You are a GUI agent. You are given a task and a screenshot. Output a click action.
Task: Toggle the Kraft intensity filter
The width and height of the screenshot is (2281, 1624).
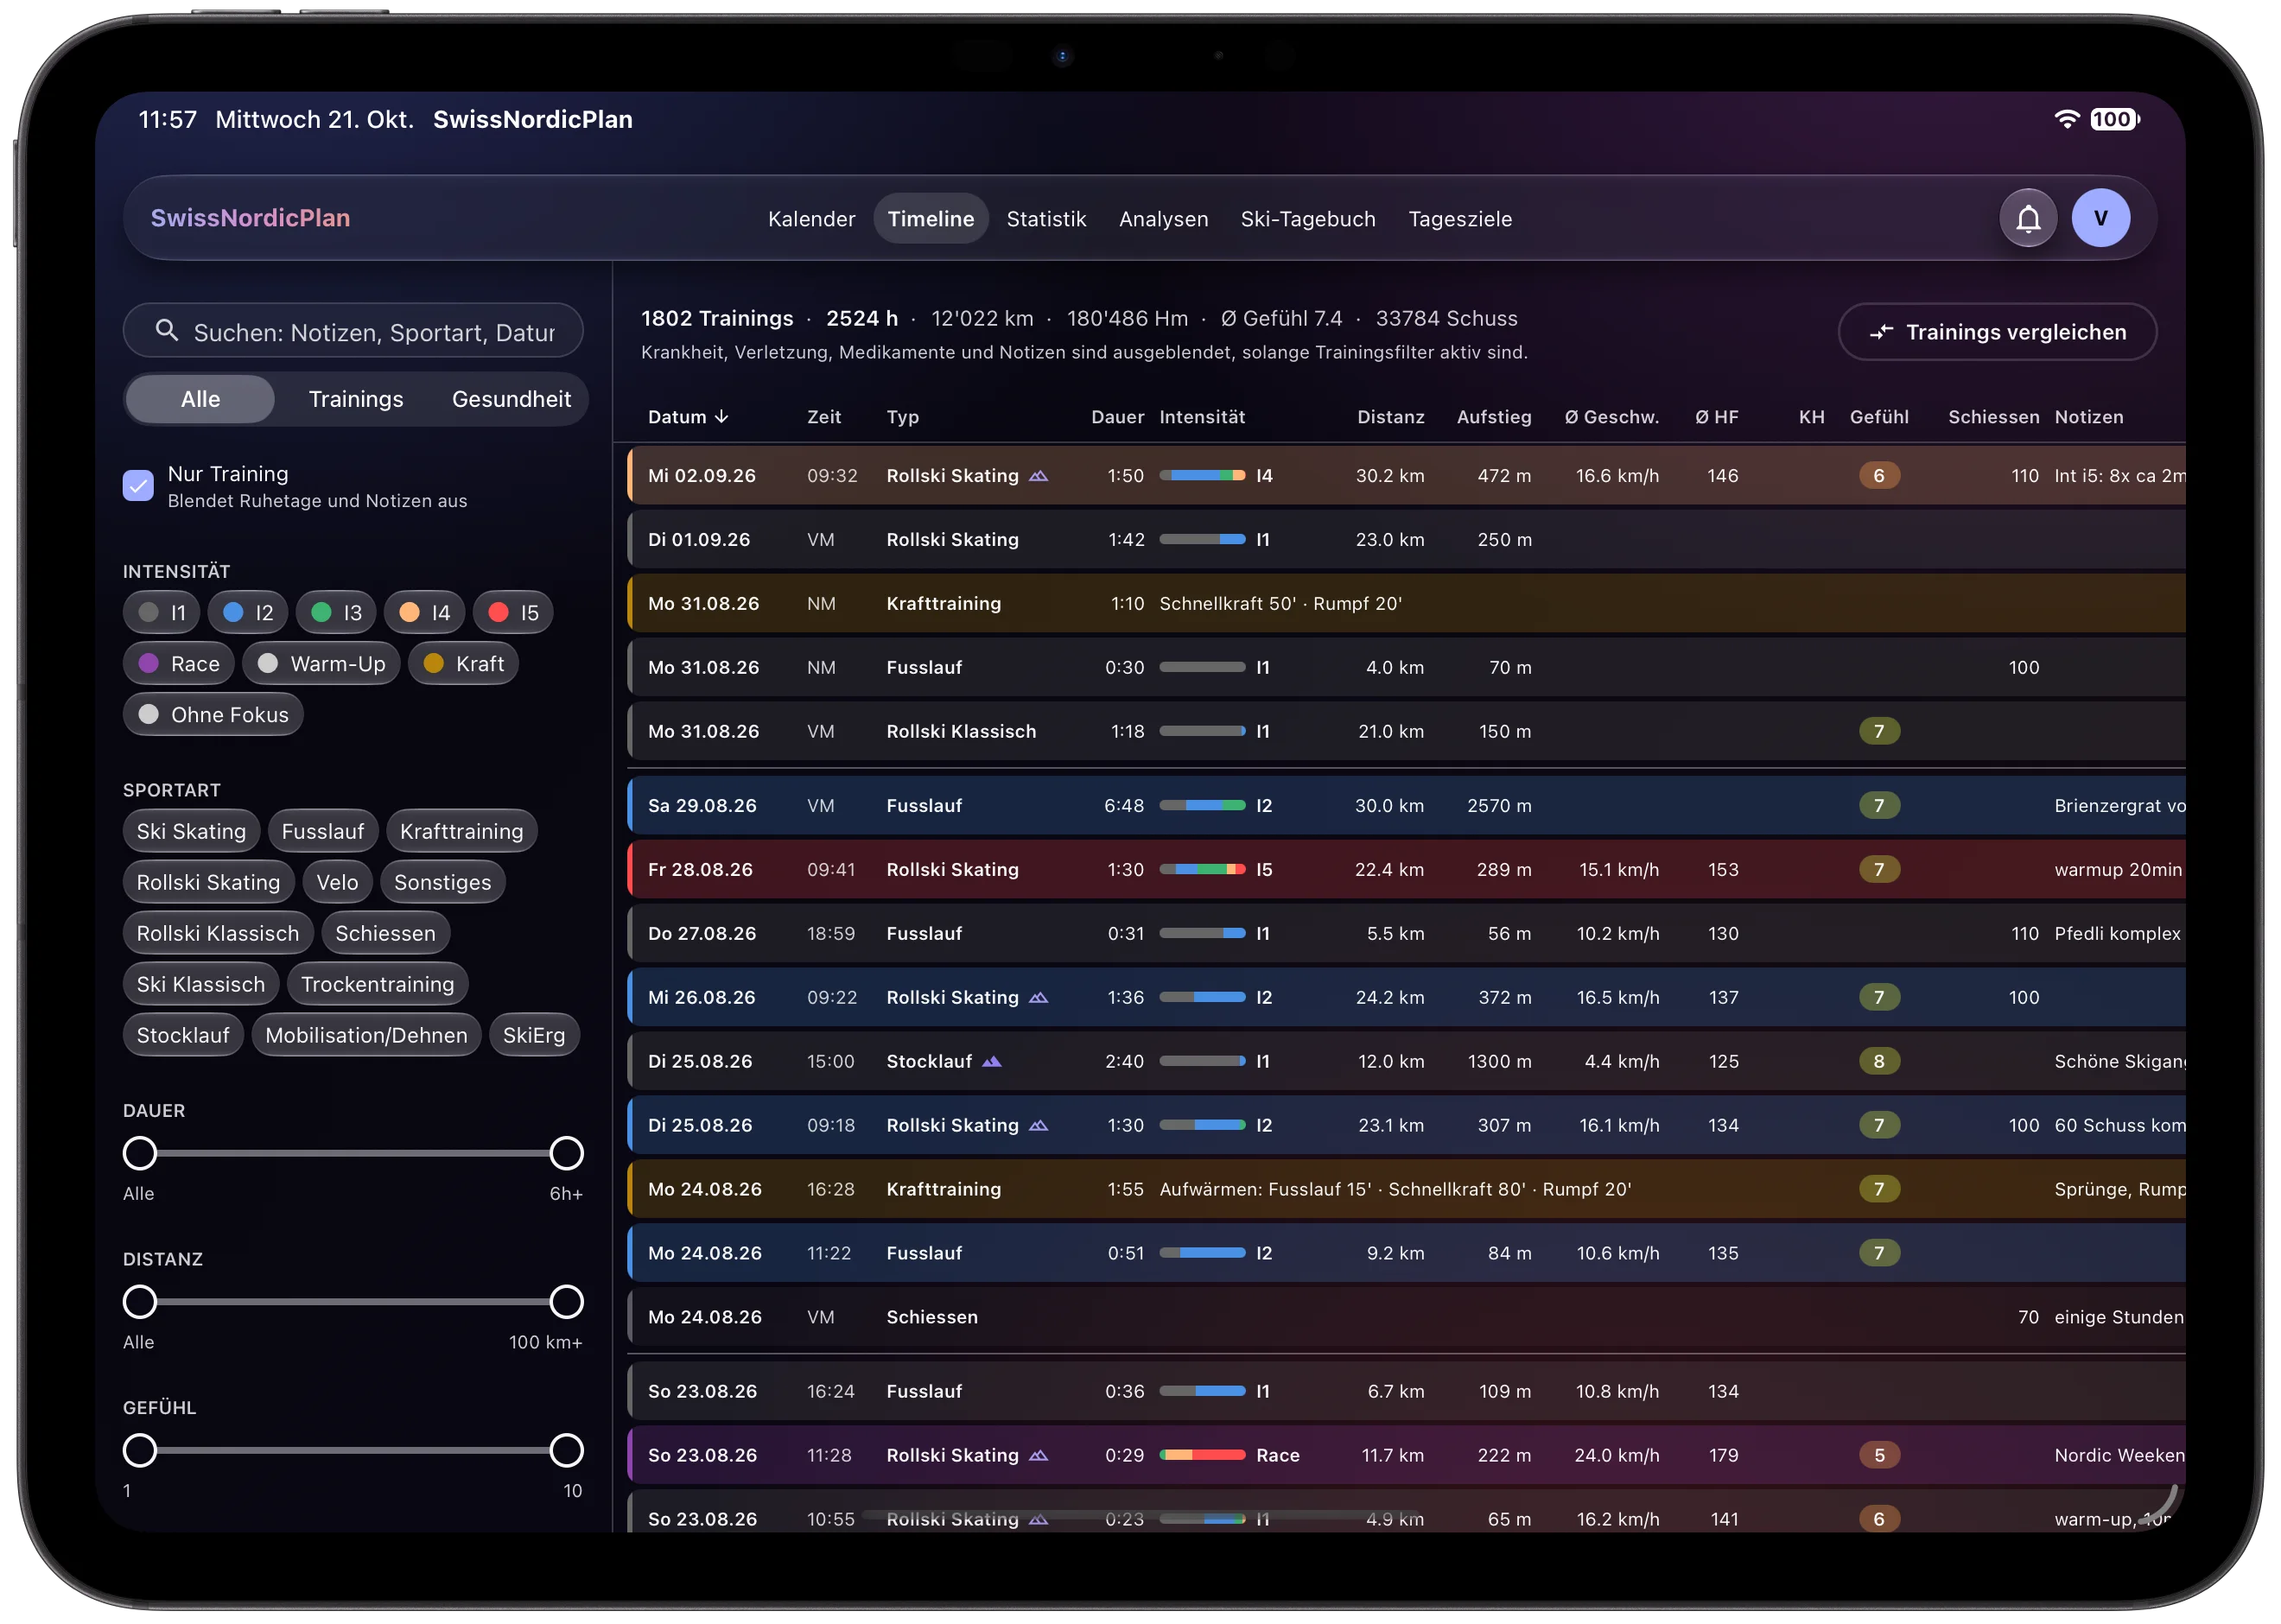(x=463, y=664)
